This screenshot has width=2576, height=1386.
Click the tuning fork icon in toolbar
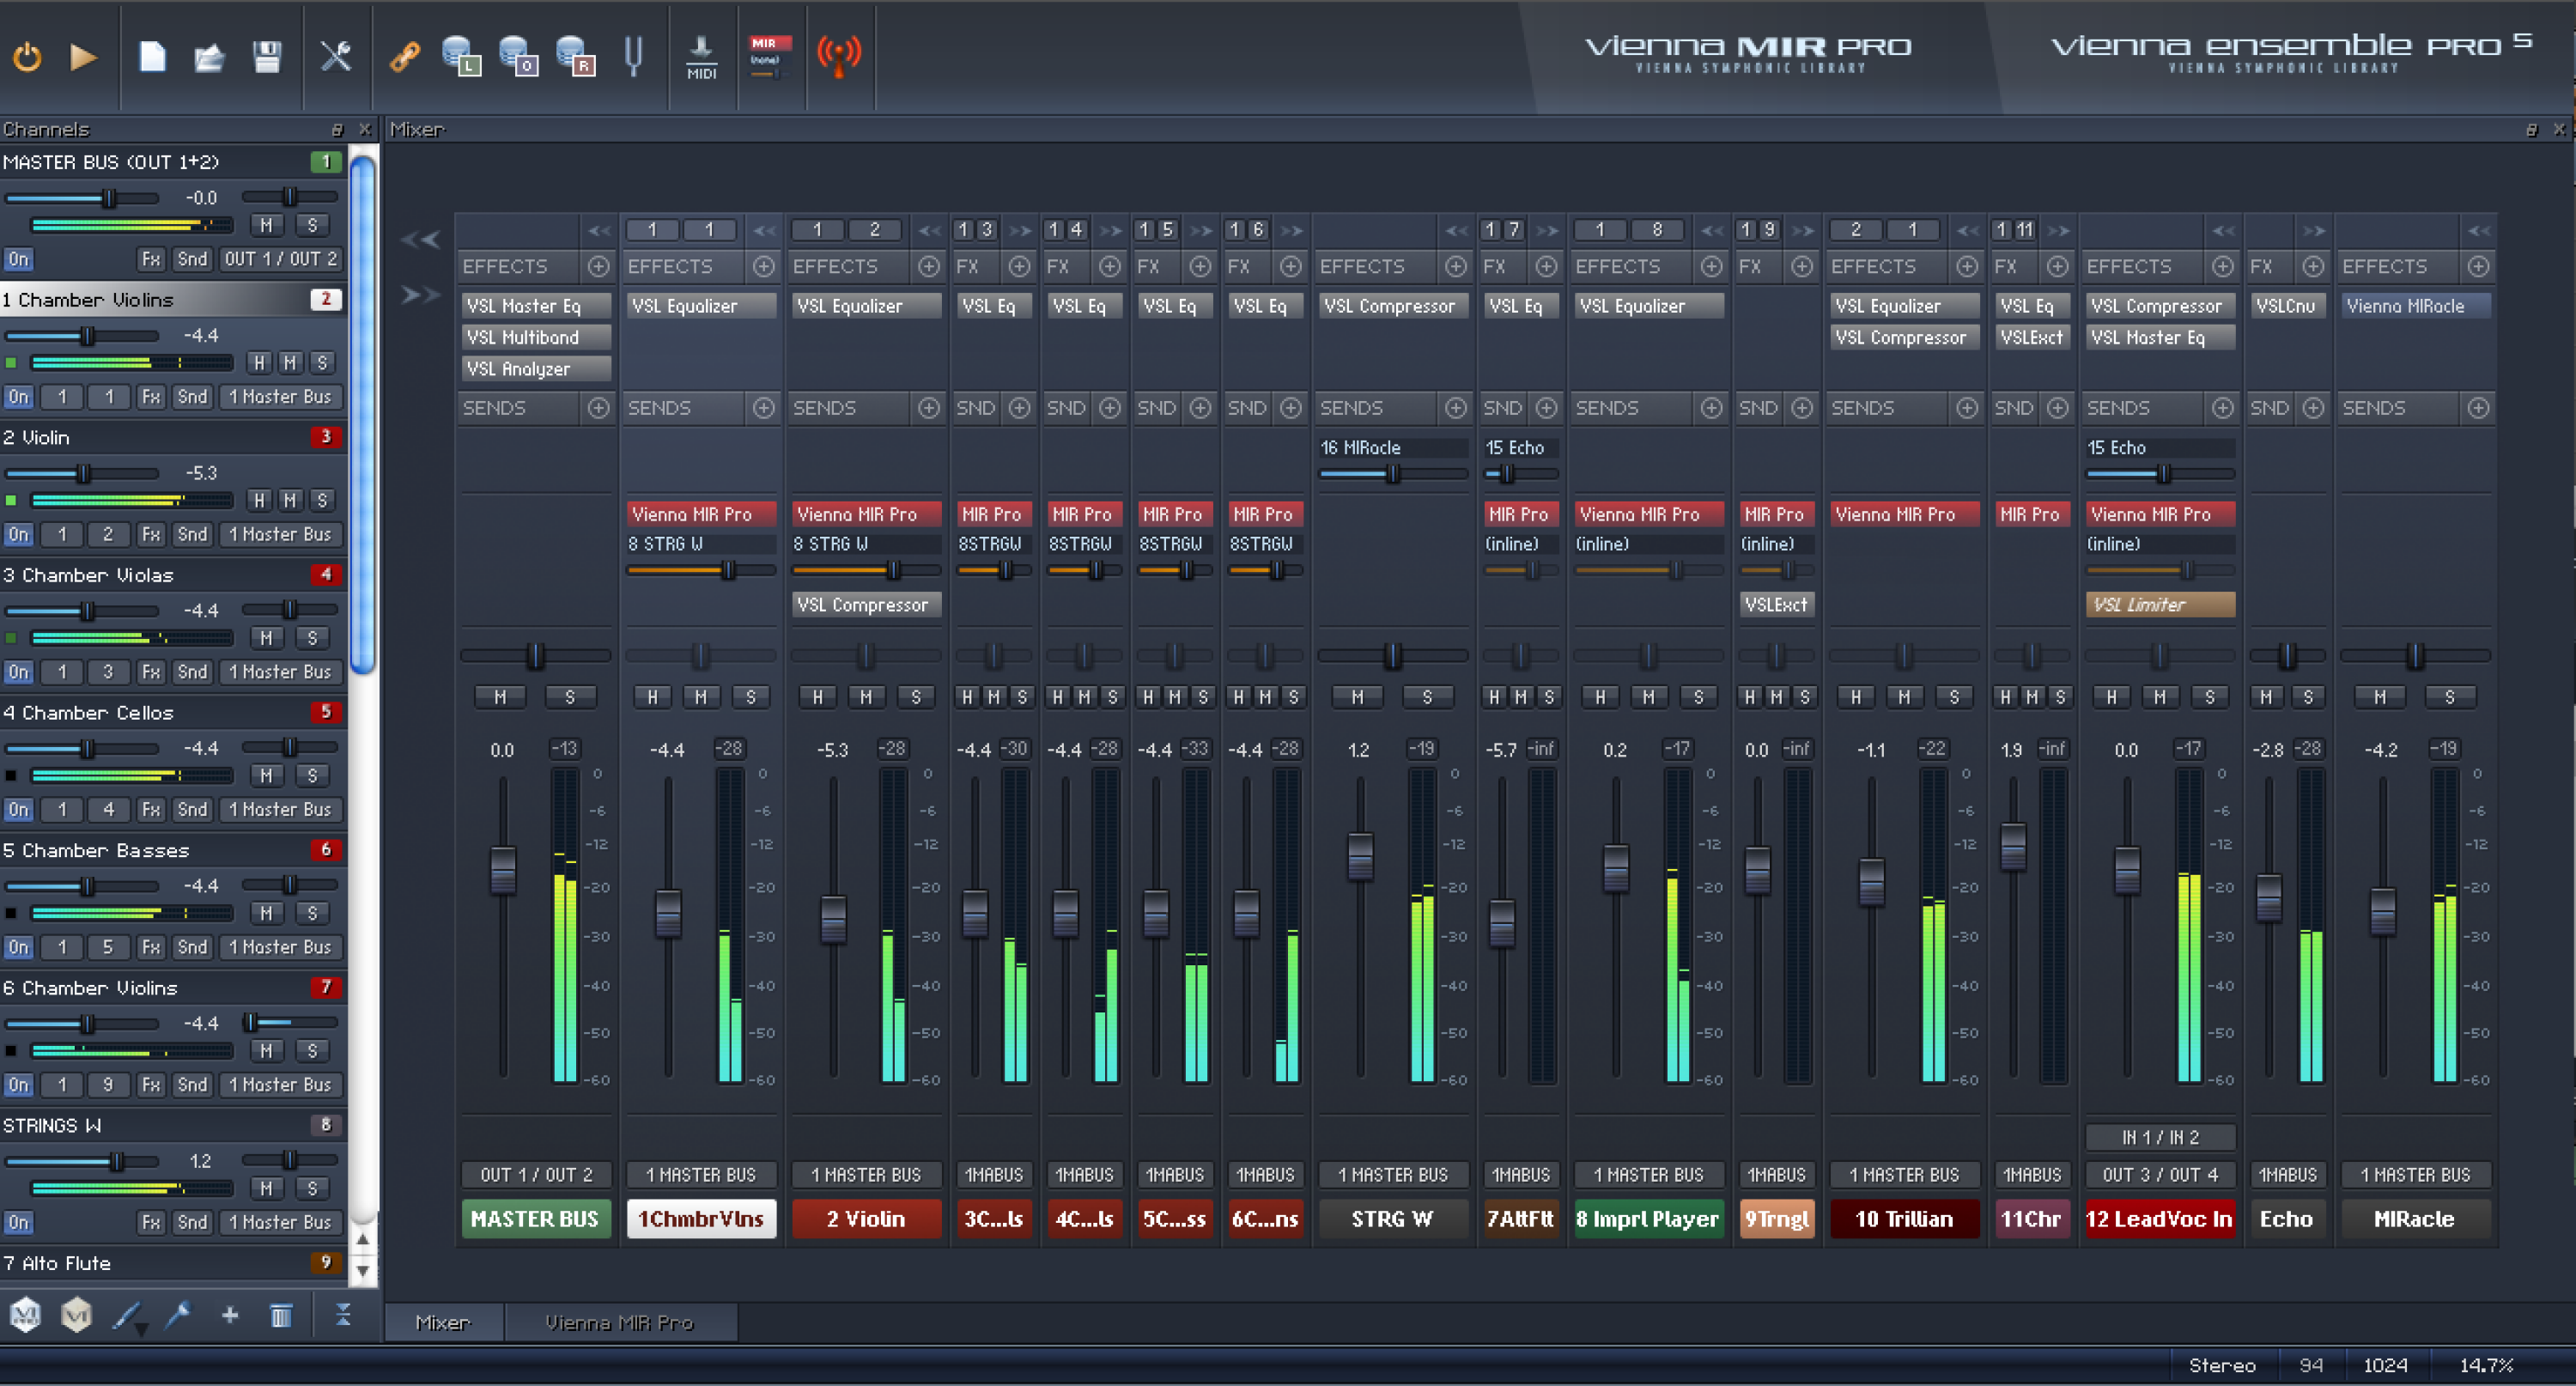pos(633,56)
